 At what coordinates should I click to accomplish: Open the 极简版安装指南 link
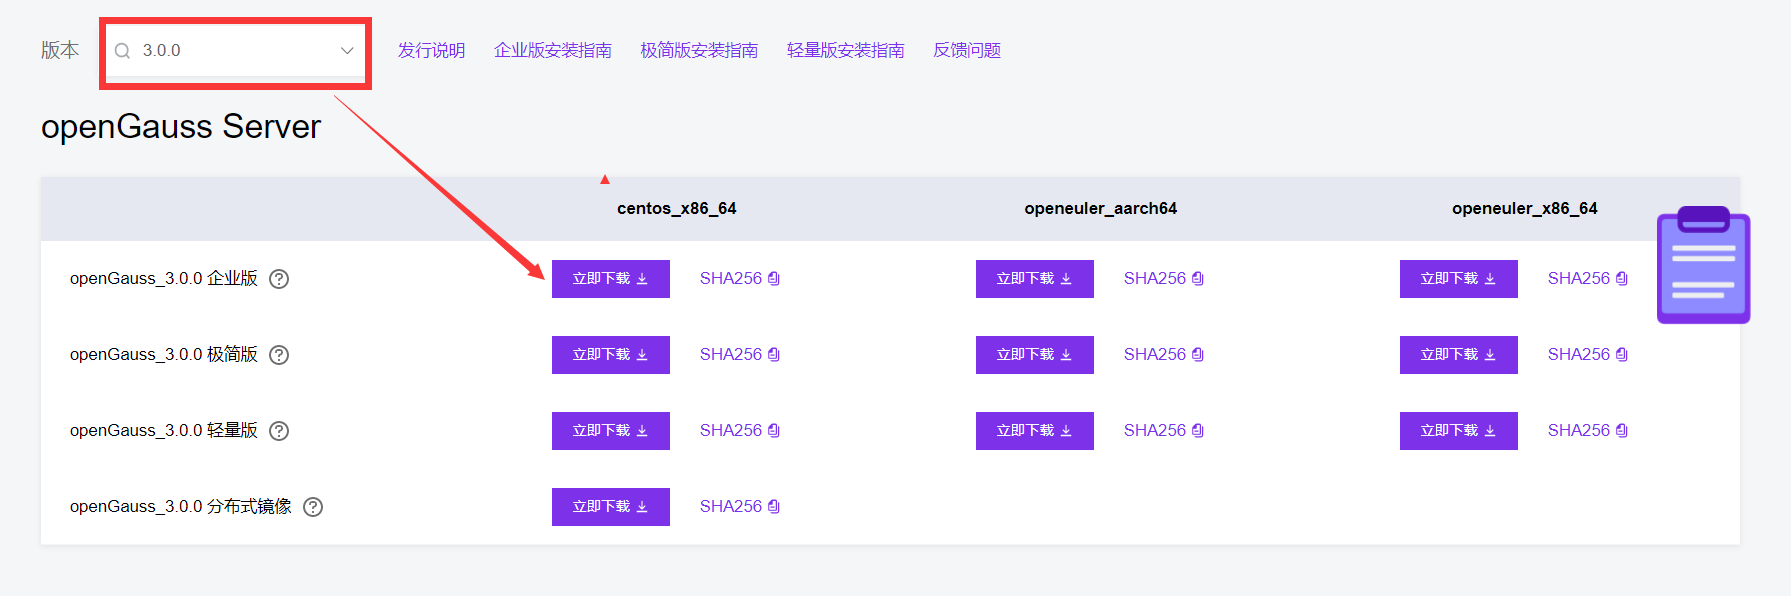point(699,51)
